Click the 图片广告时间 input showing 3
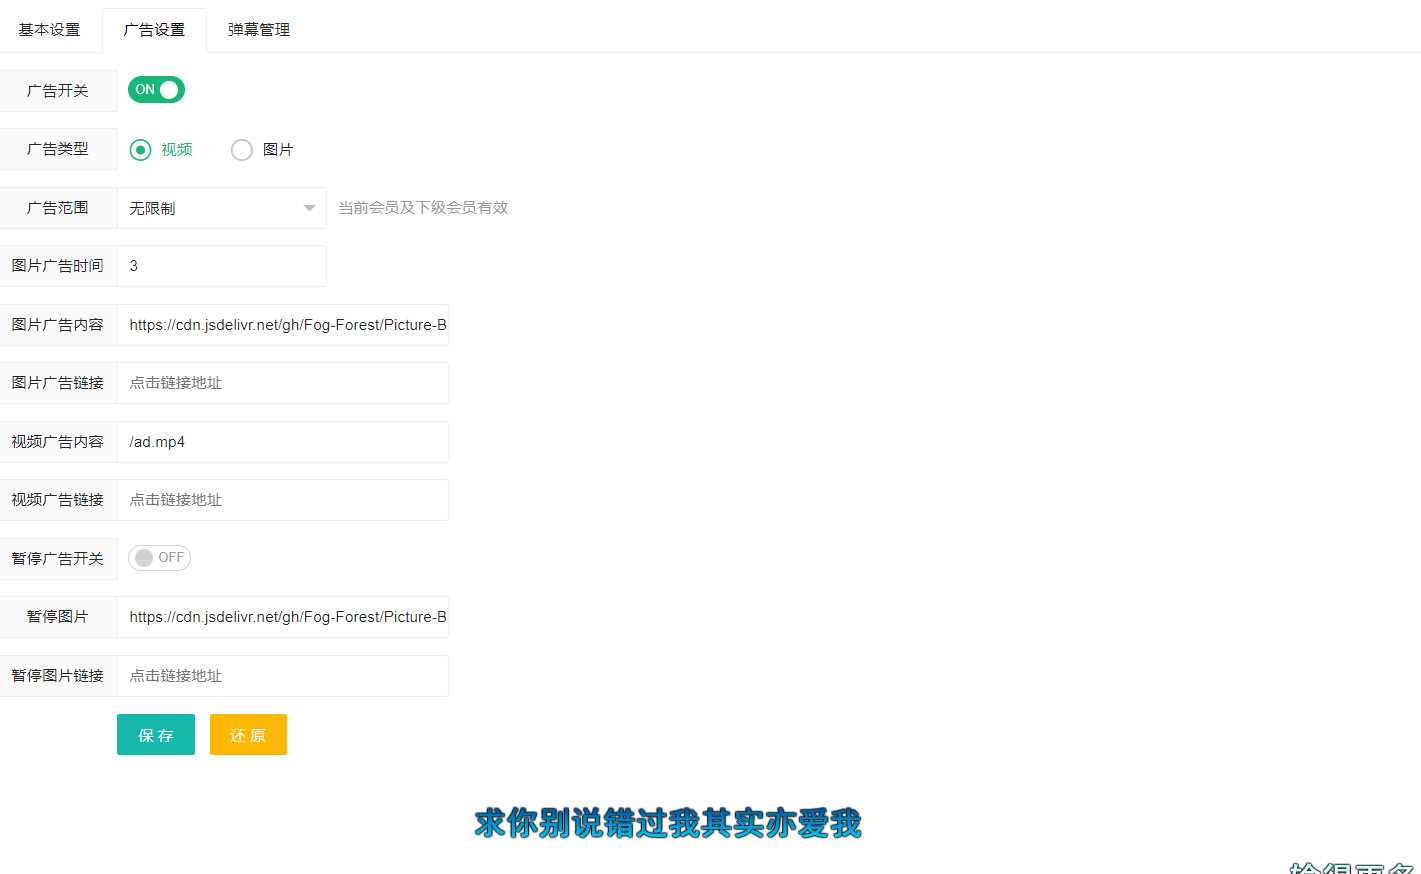This screenshot has height=874, width=1421. pyautogui.click(x=221, y=265)
